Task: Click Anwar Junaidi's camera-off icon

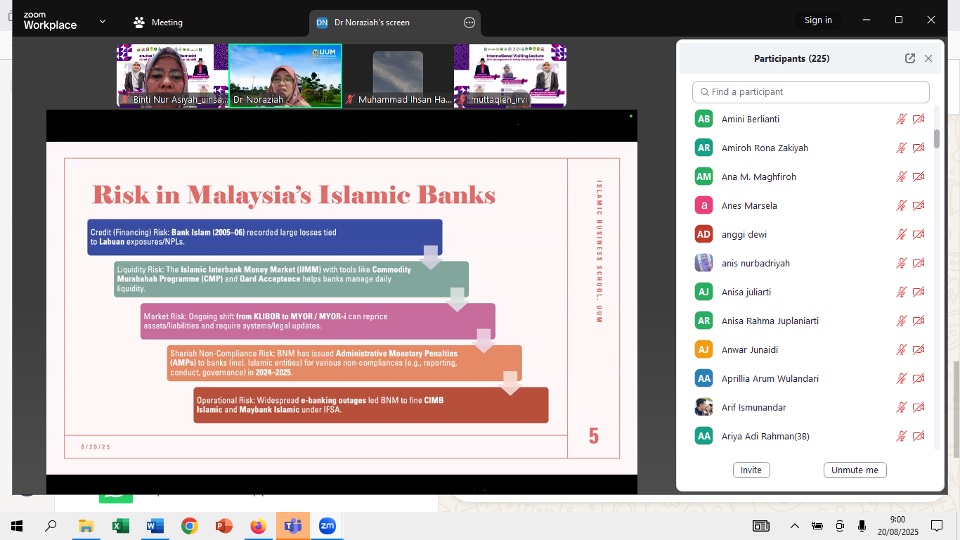Action: coord(918,349)
